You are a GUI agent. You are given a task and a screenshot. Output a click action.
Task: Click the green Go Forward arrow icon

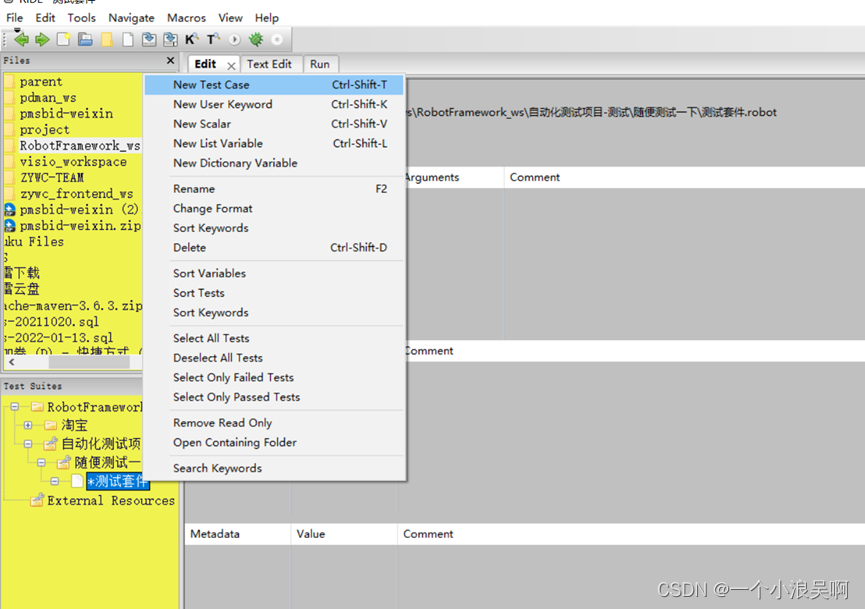pyautogui.click(x=42, y=40)
